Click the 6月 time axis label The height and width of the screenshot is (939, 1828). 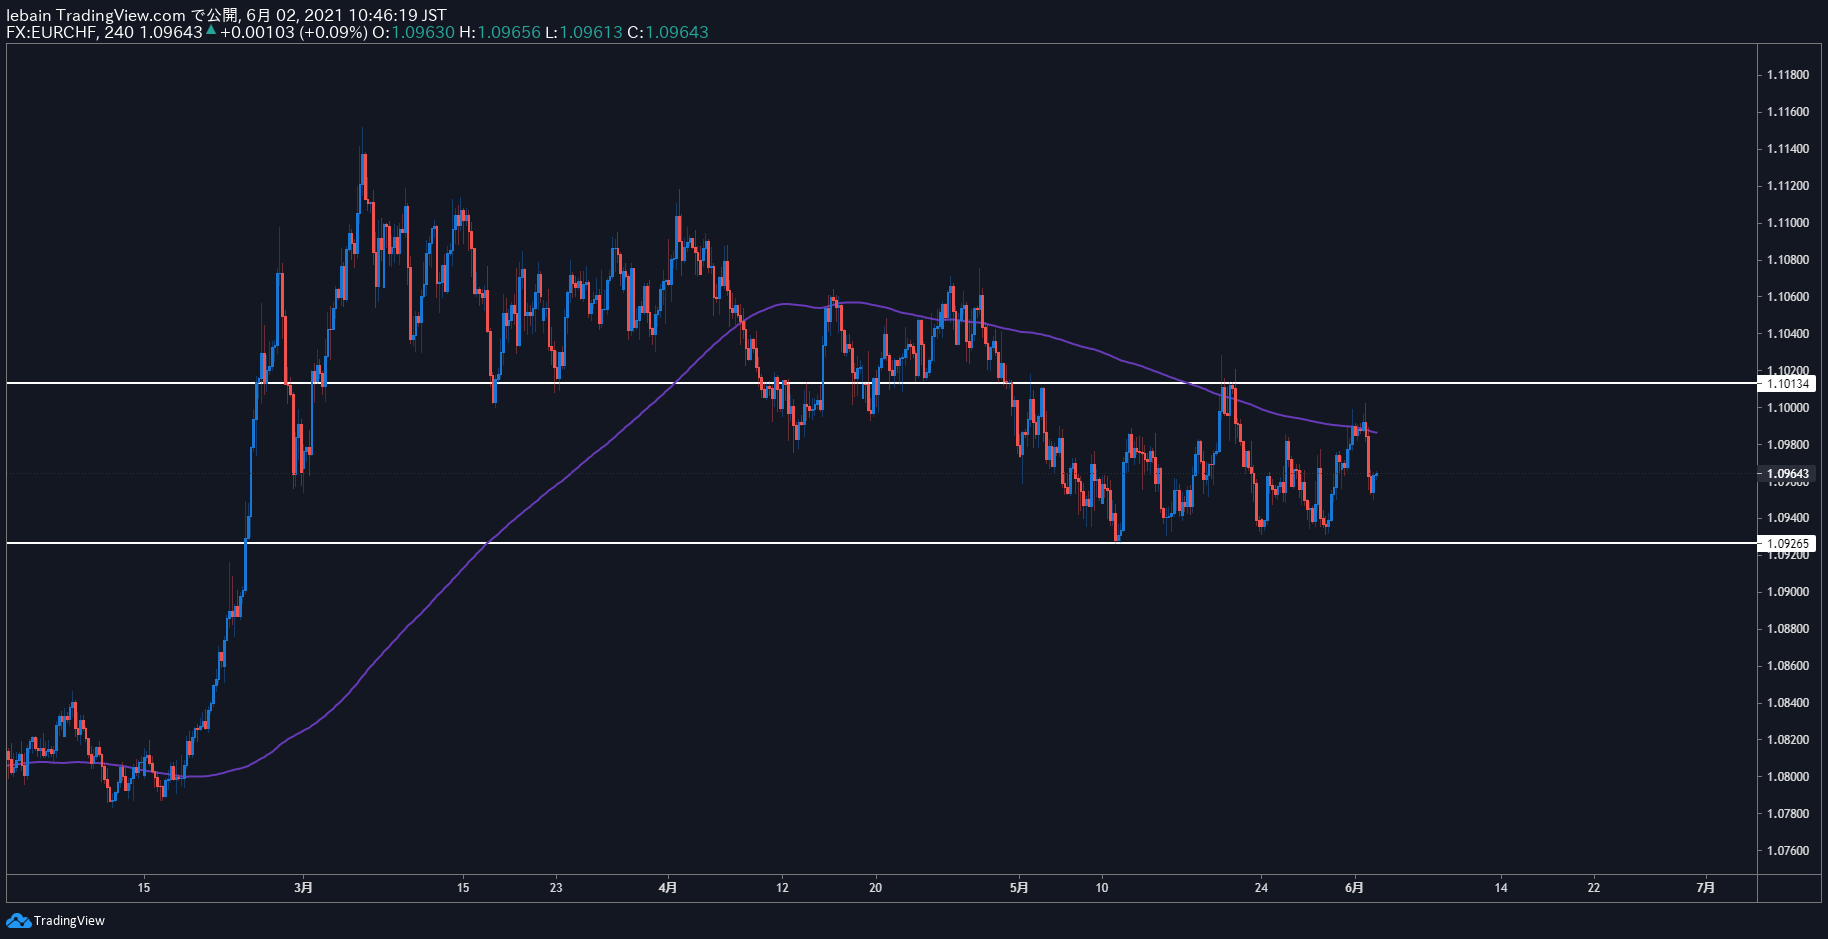point(1354,888)
